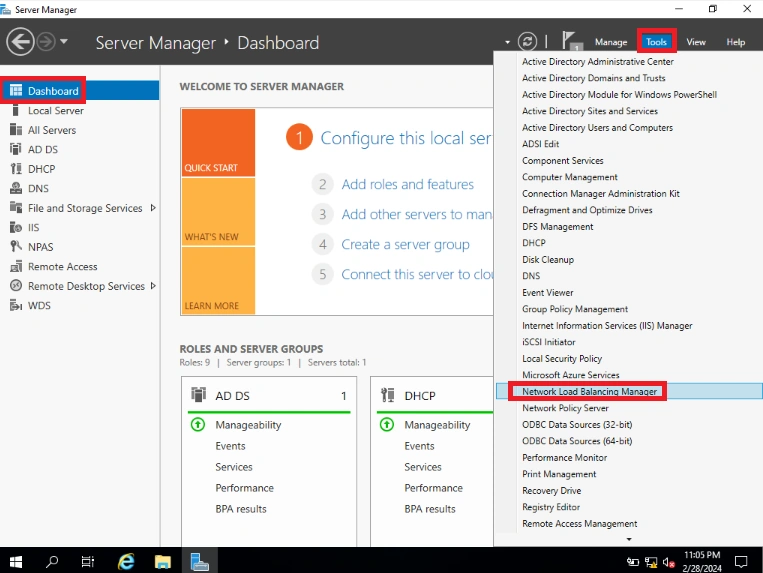763x573 pixels.
Task: Click Add roles and features link
Action: point(407,184)
